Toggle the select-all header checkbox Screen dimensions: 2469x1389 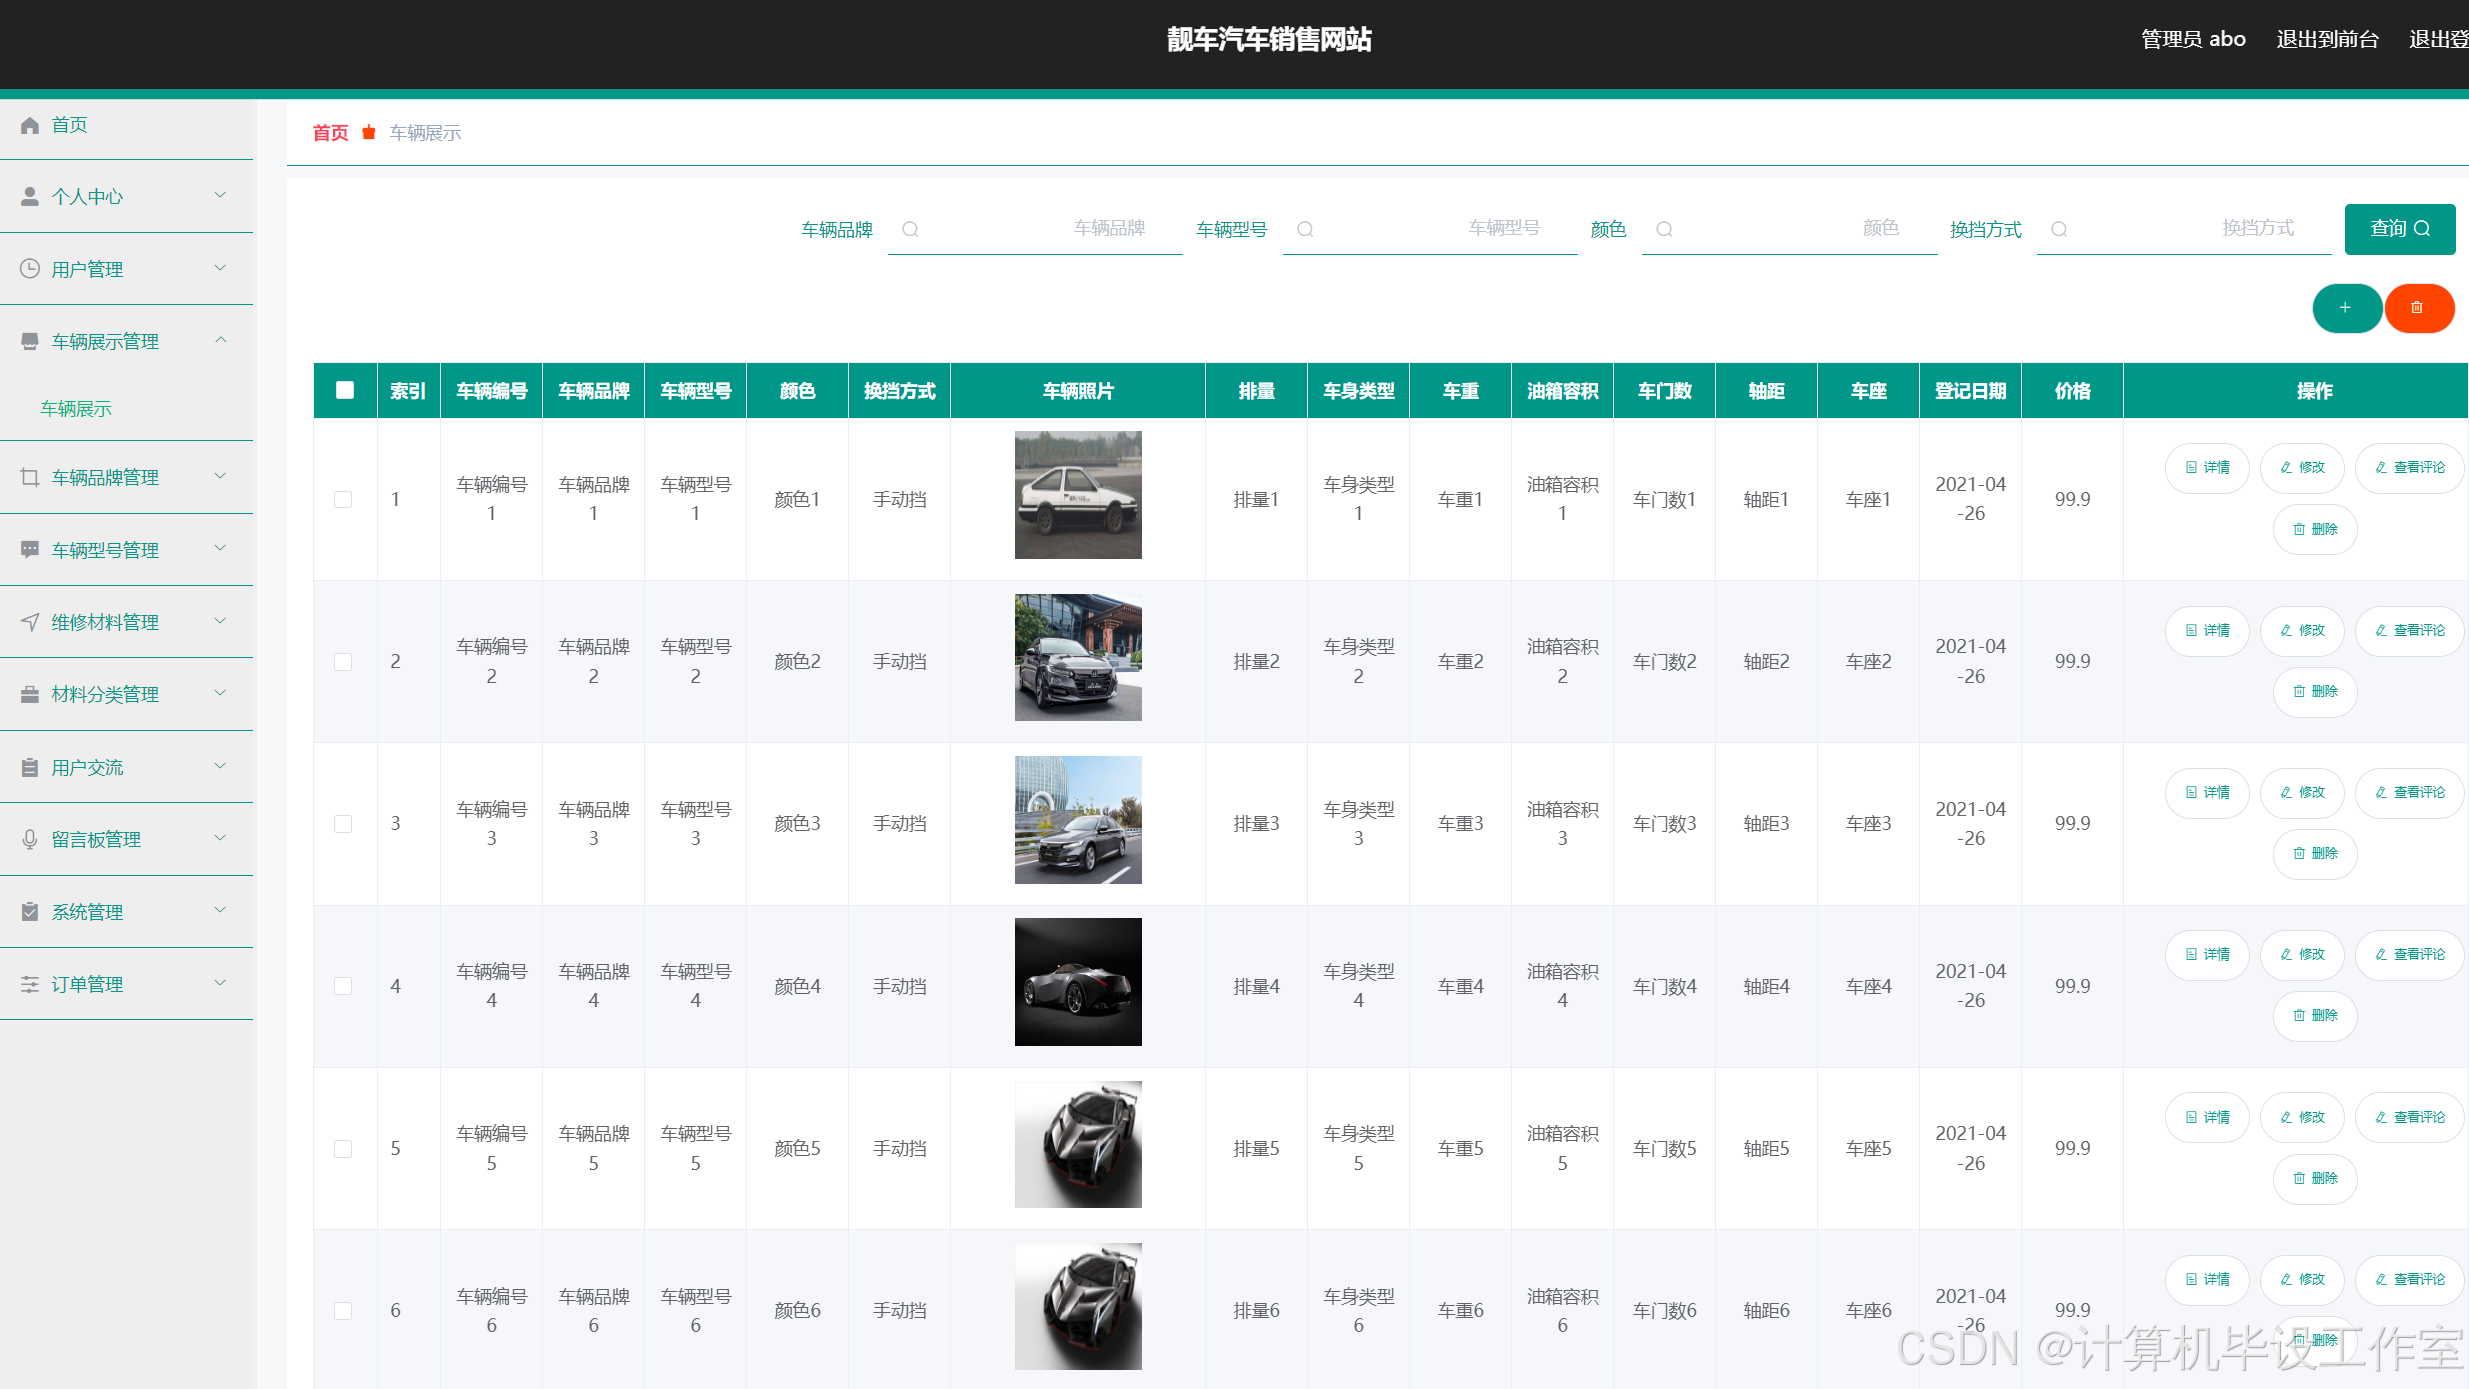[x=345, y=390]
